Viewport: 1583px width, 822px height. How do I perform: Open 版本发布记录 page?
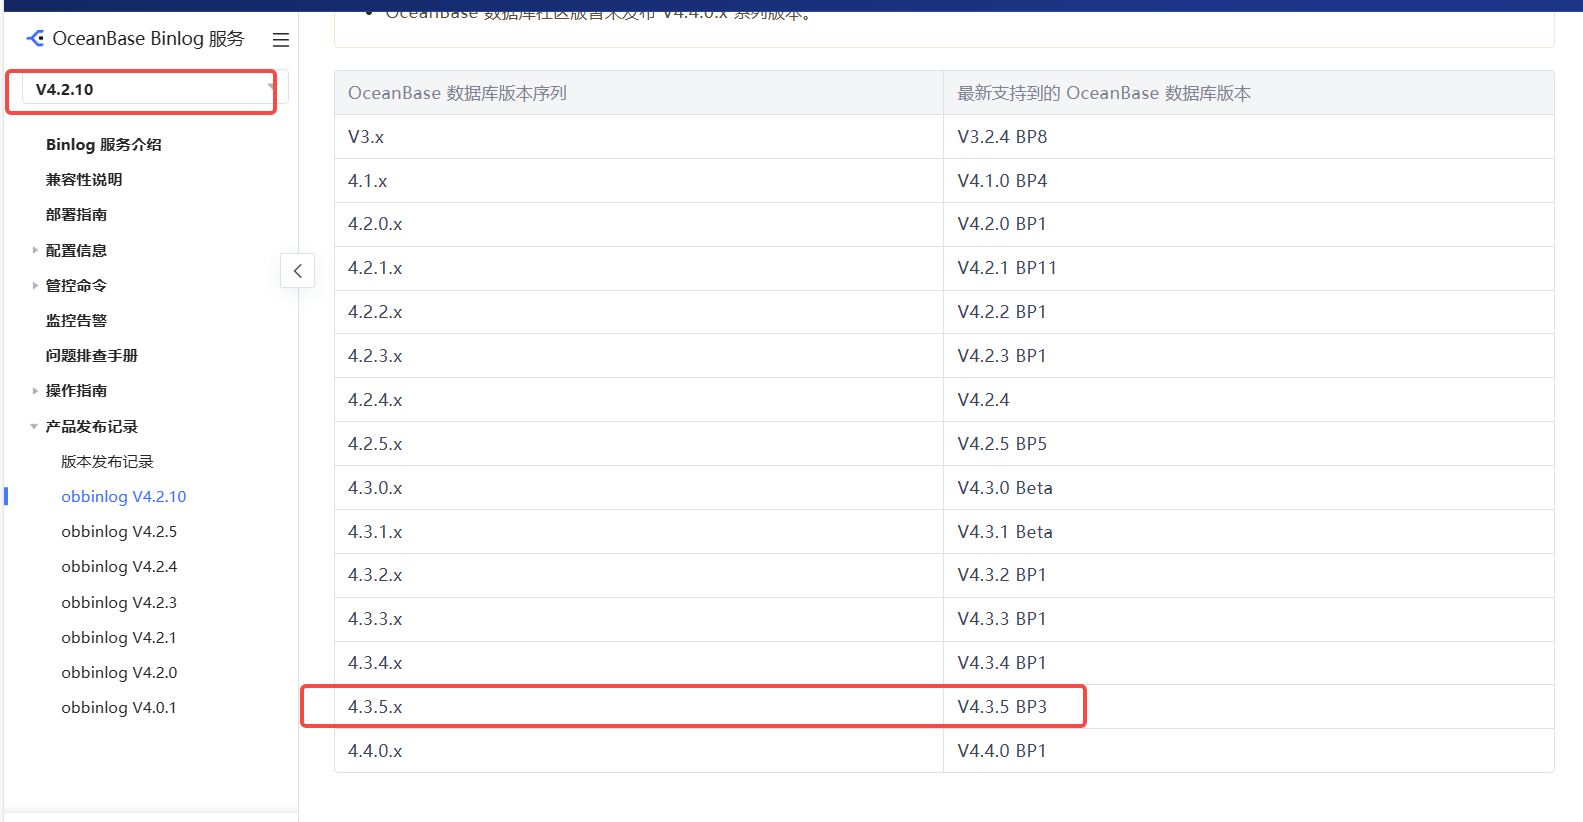click(x=107, y=462)
